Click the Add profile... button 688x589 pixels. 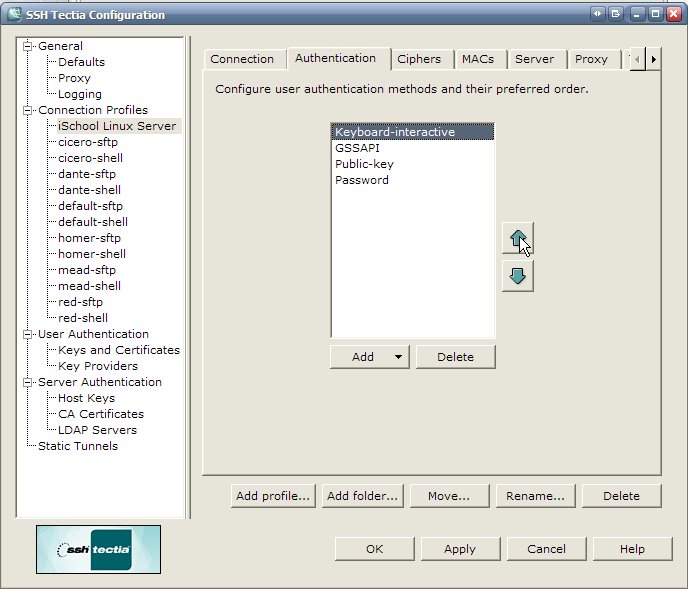[x=273, y=496]
